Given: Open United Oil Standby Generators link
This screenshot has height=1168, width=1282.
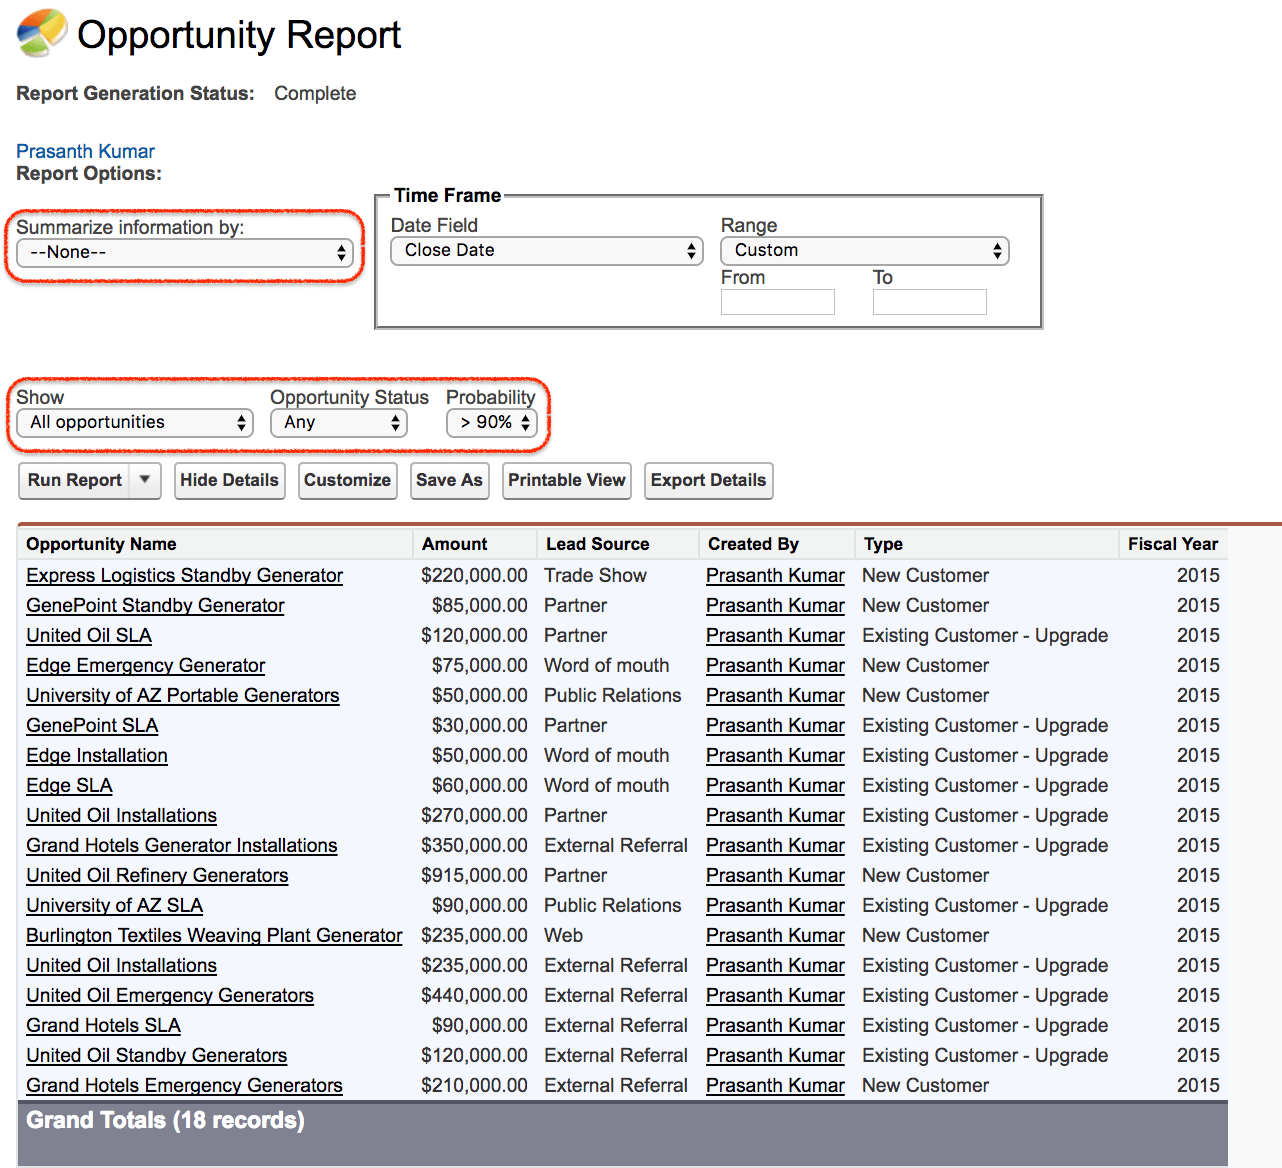Looking at the screenshot, I should pos(156,1055).
